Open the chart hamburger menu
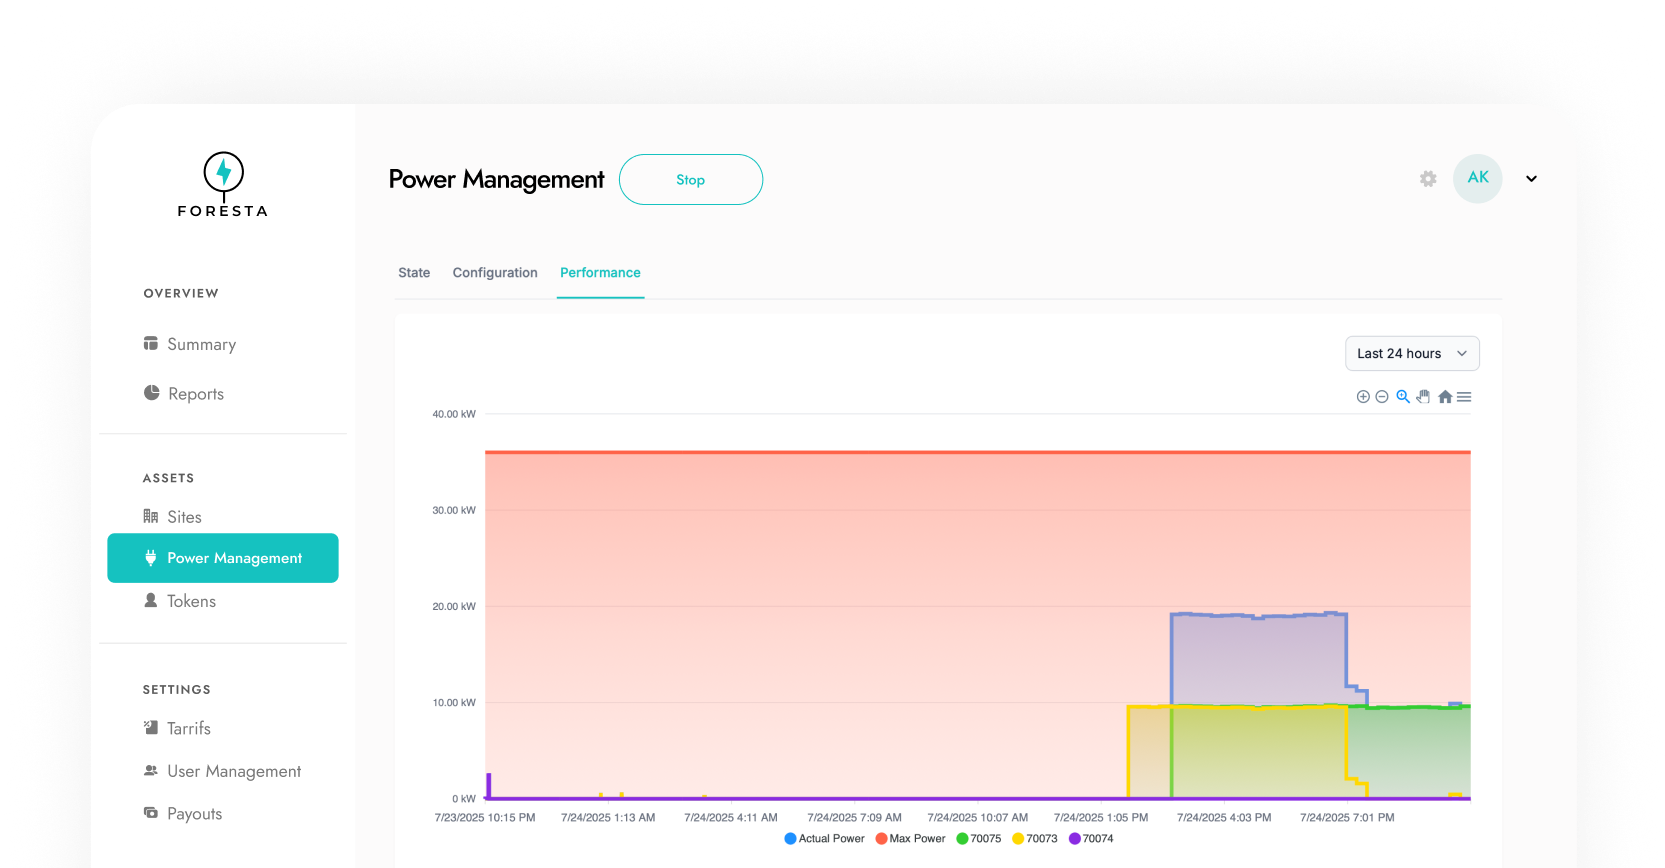Screen dimensions: 1665x868 1464,397
